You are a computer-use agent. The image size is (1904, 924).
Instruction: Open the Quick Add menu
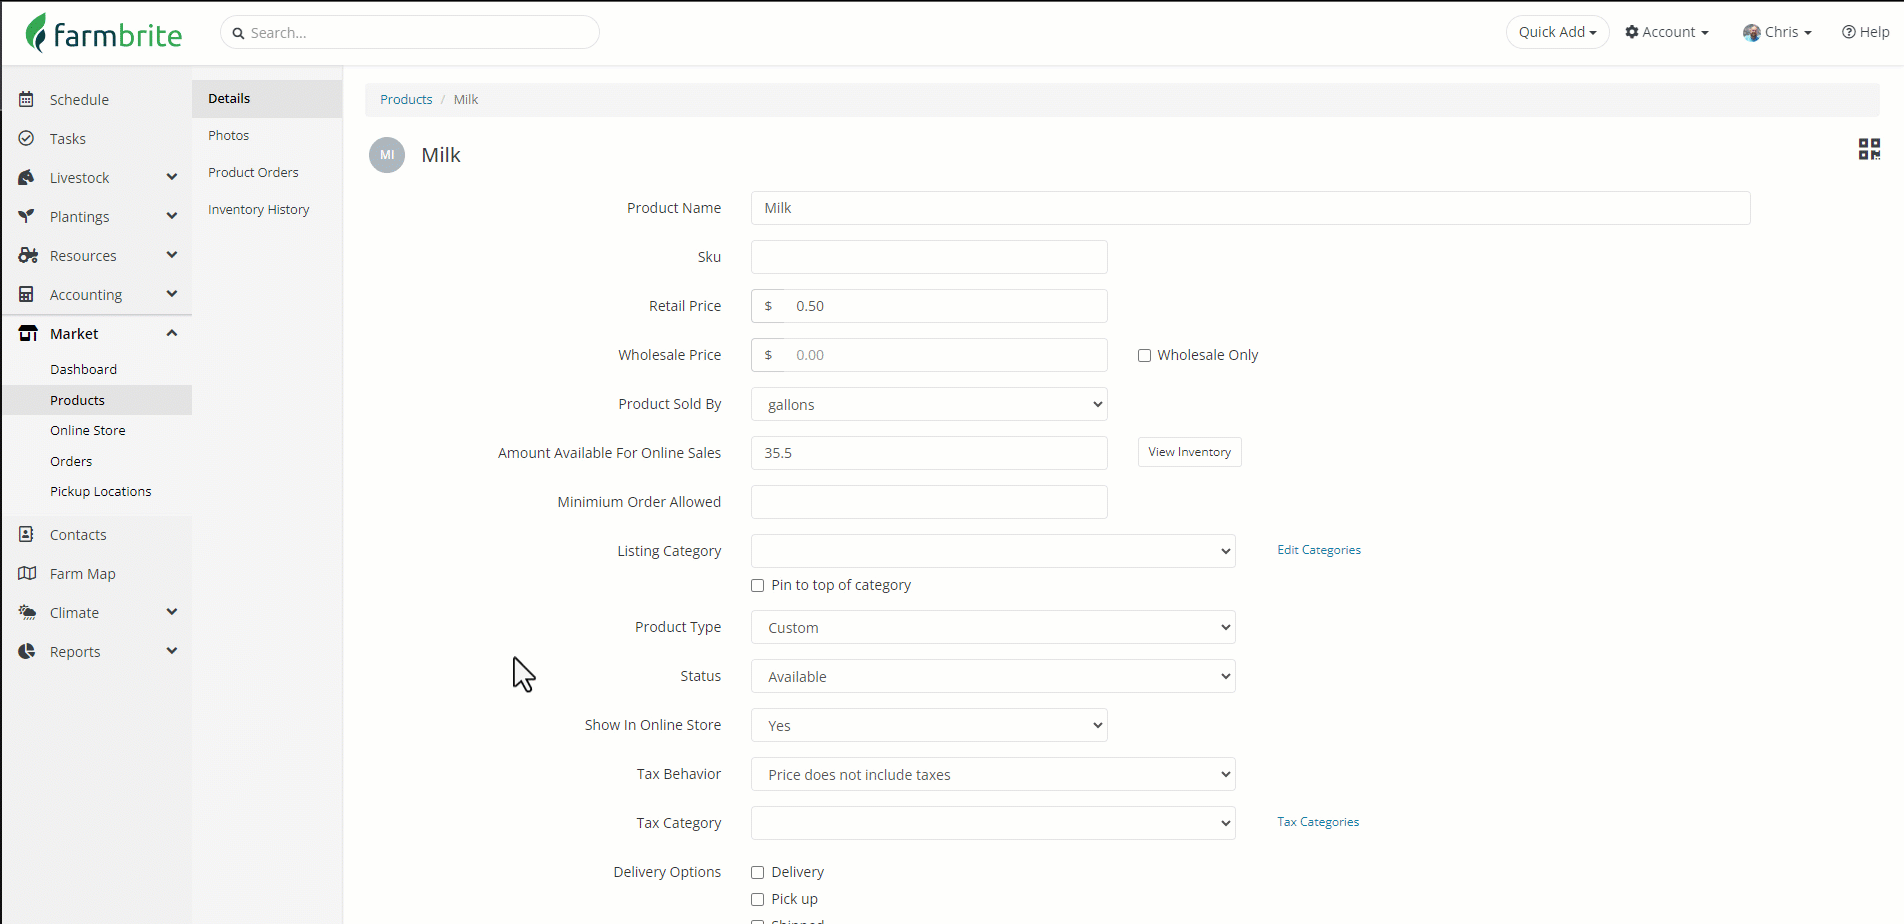pyautogui.click(x=1557, y=32)
